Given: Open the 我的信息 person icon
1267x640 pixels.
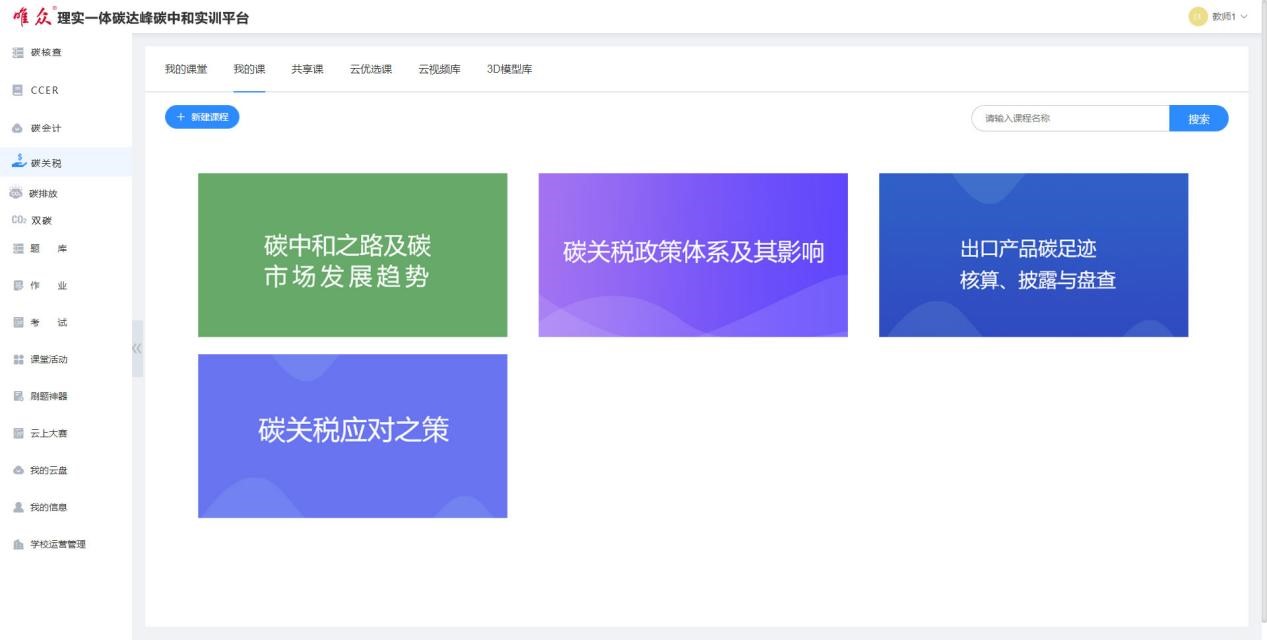Looking at the screenshot, I should (17, 507).
